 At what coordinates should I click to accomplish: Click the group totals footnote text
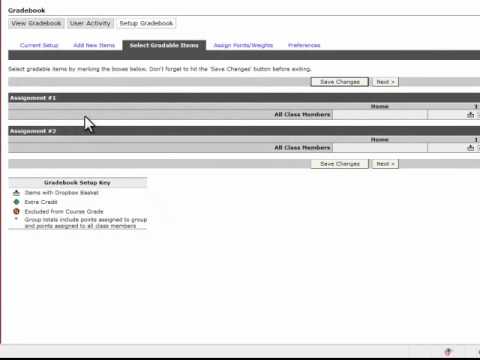pyautogui.click(x=86, y=223)
